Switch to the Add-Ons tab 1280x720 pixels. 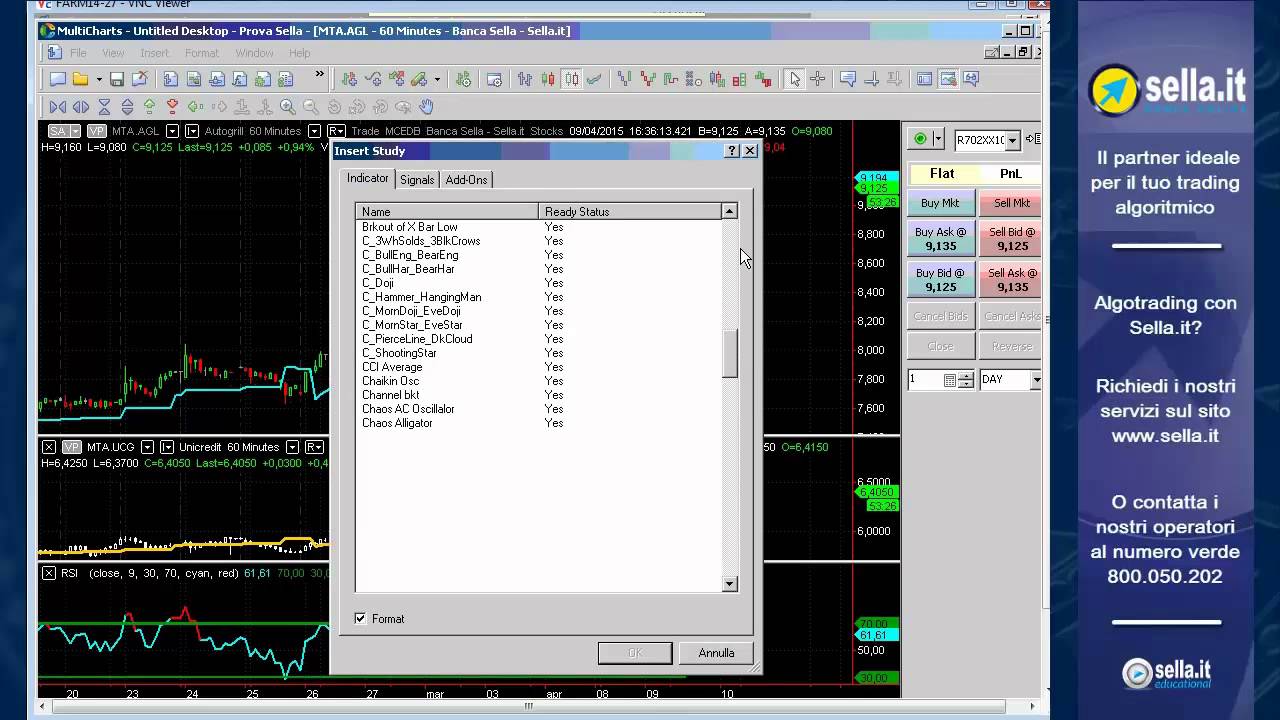466,180
